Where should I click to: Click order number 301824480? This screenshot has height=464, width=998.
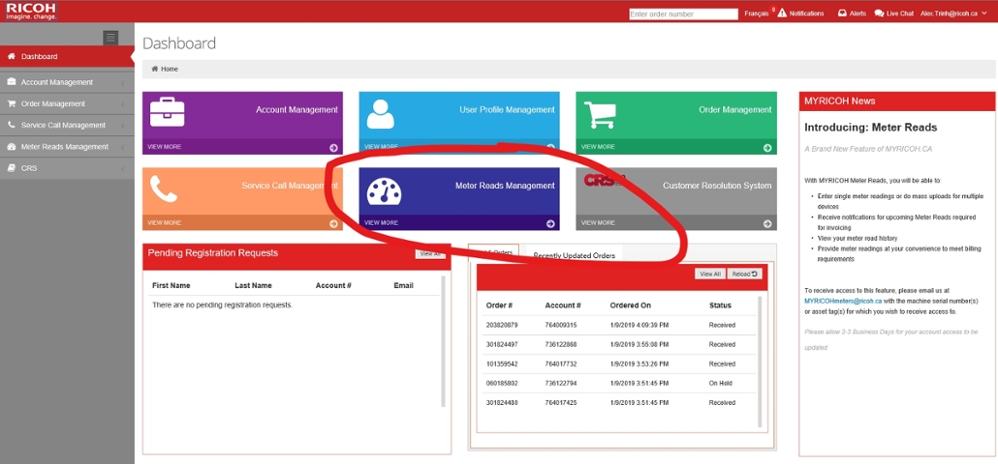click(502, 403)
